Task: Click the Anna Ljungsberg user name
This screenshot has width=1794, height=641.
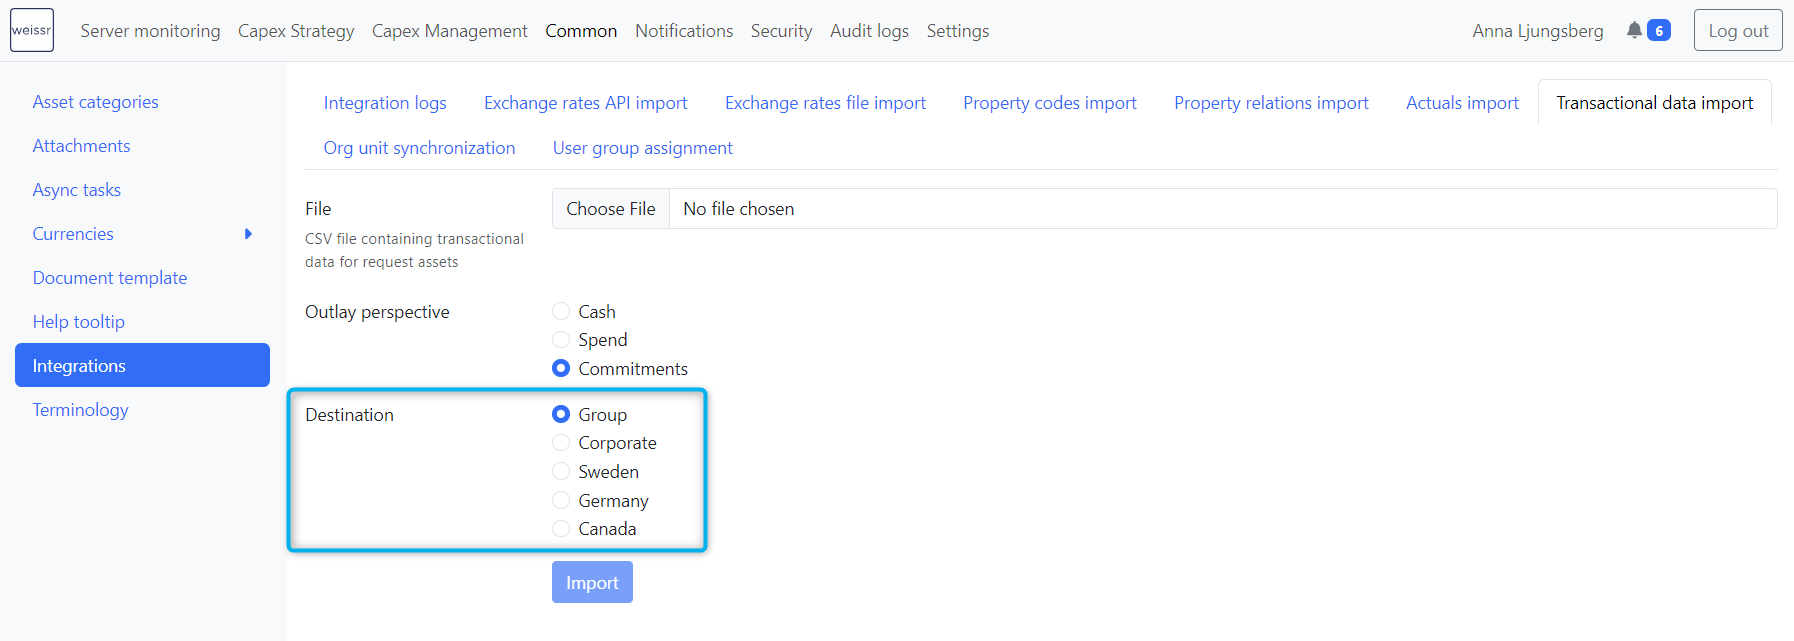Action: click(1538, 31)
